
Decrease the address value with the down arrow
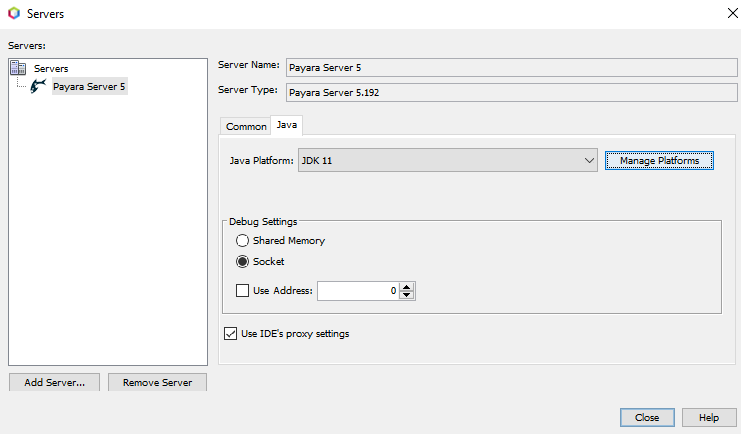click(406, 295)
